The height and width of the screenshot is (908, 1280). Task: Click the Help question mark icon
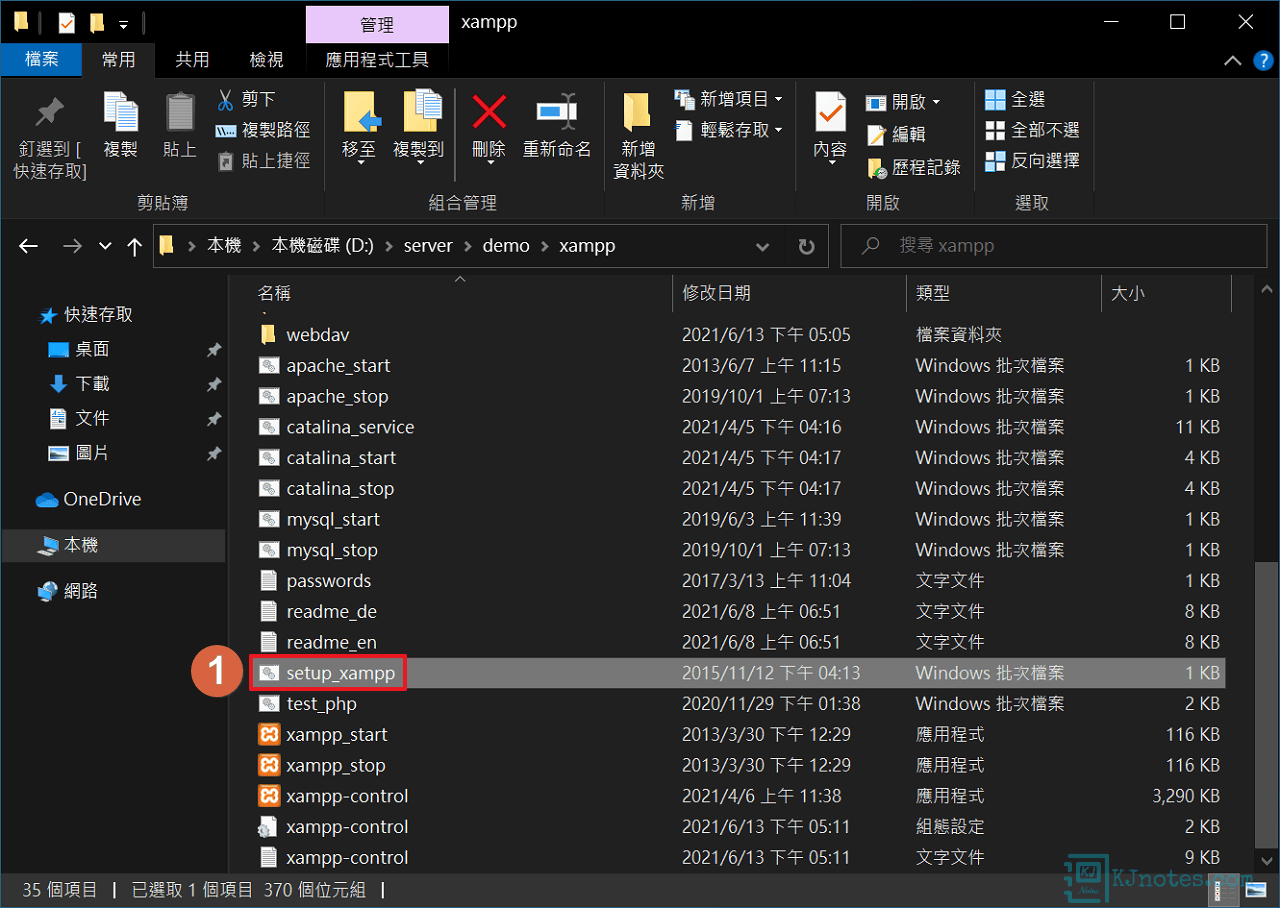click(x=1263, y=61)
